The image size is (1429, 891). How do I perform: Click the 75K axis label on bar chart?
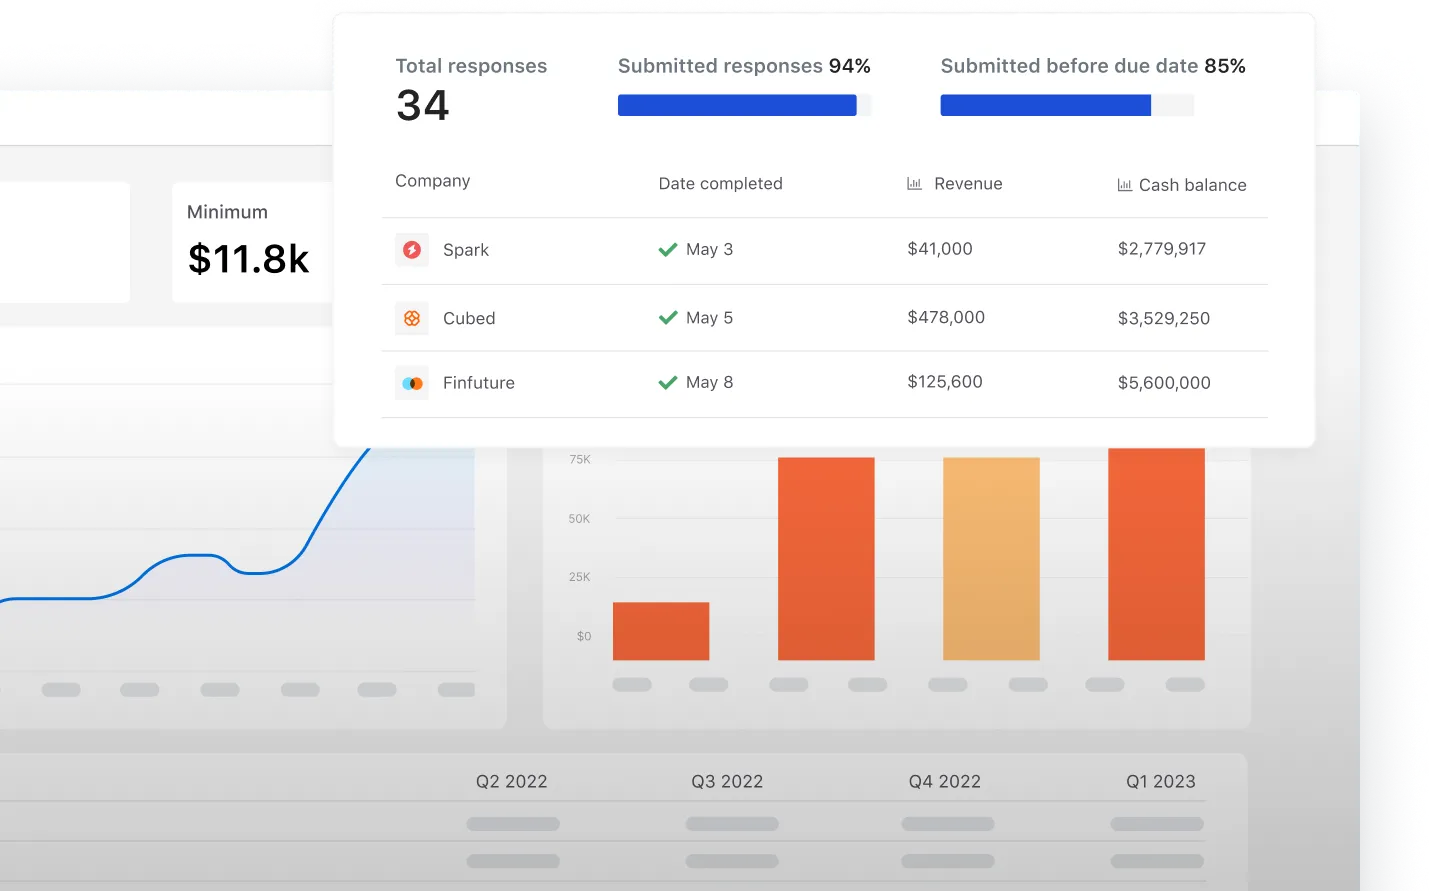pyautogui.click(x=580, y=460)
